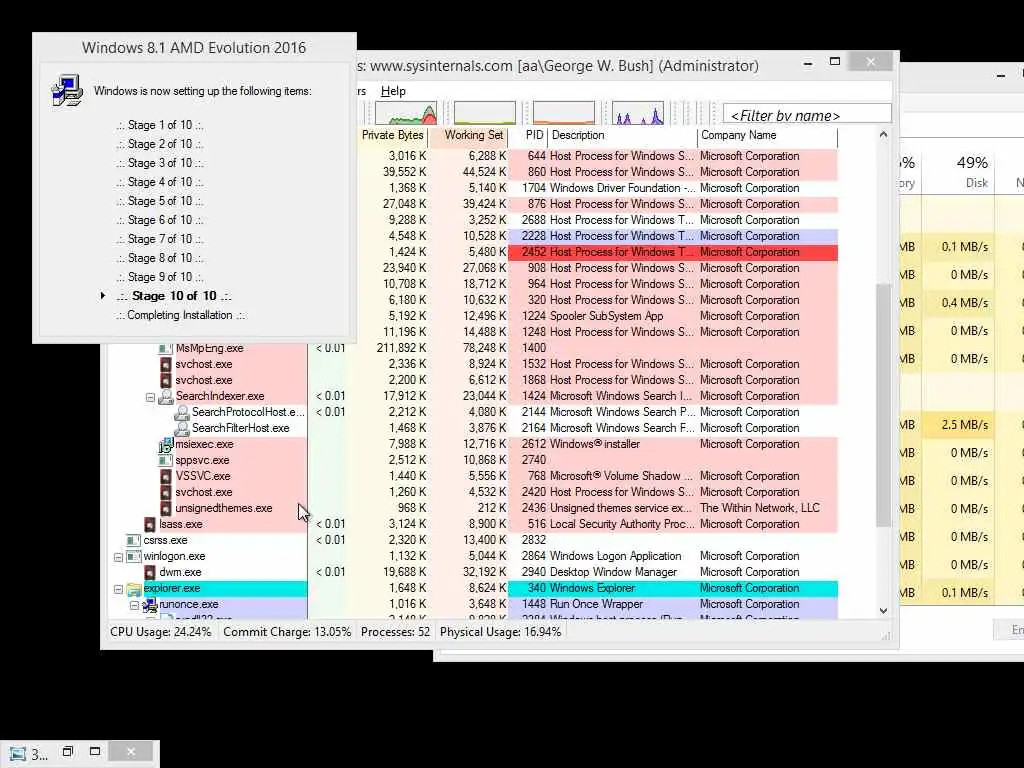Click the csrss.exe process icon
The width and height of the screenshot is (1024, 768).
[x=134, y=540]
